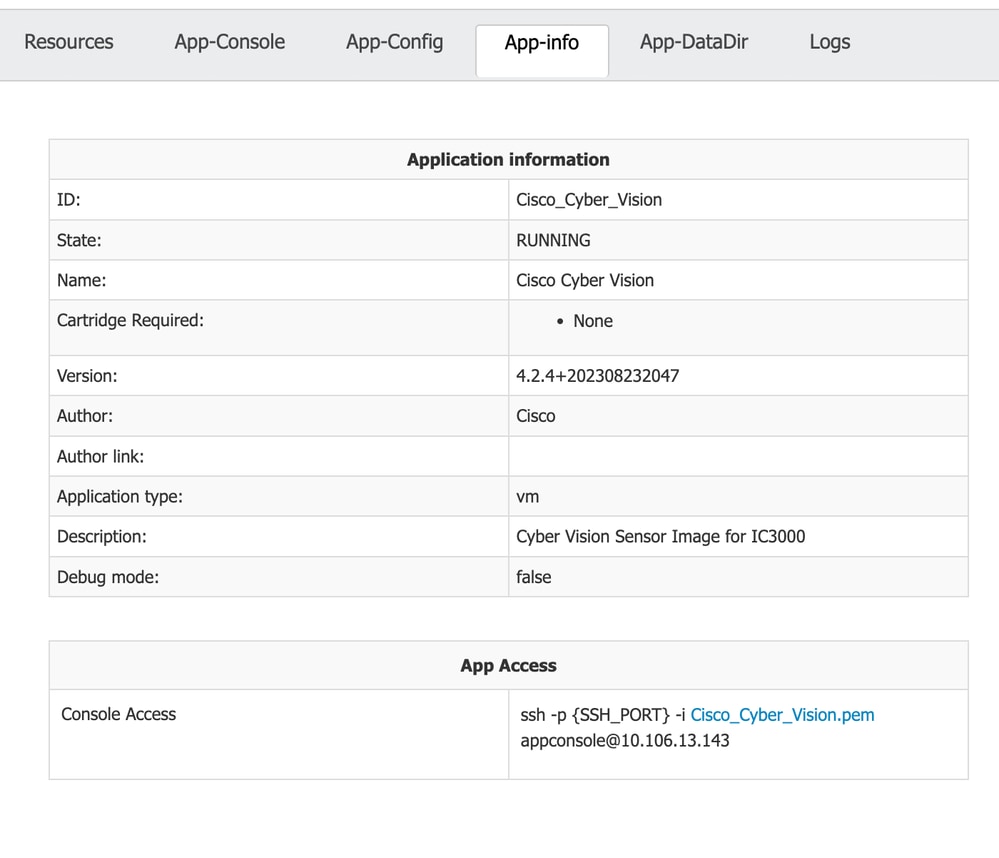Click the Author: row label
Viewport: 999px width, 858px height.
point(85,416)
